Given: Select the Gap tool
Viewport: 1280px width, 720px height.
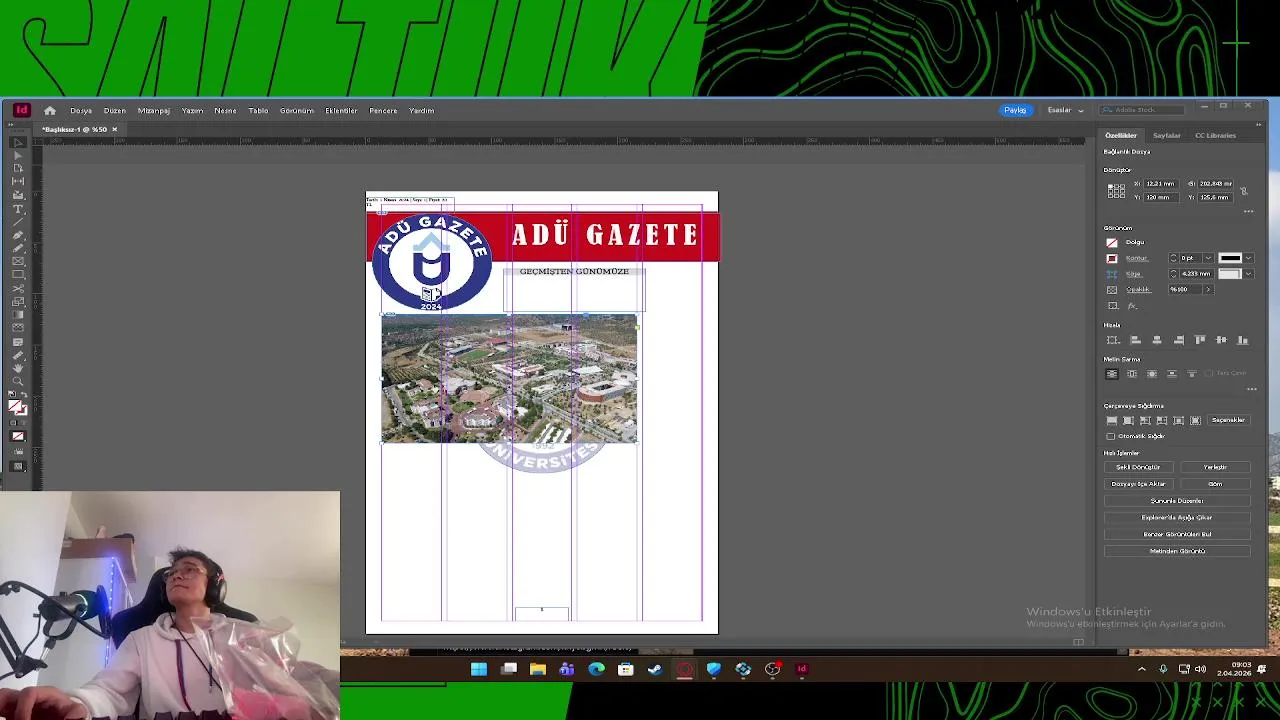Looking at the screenshot, I should click(x=18, y=181).
